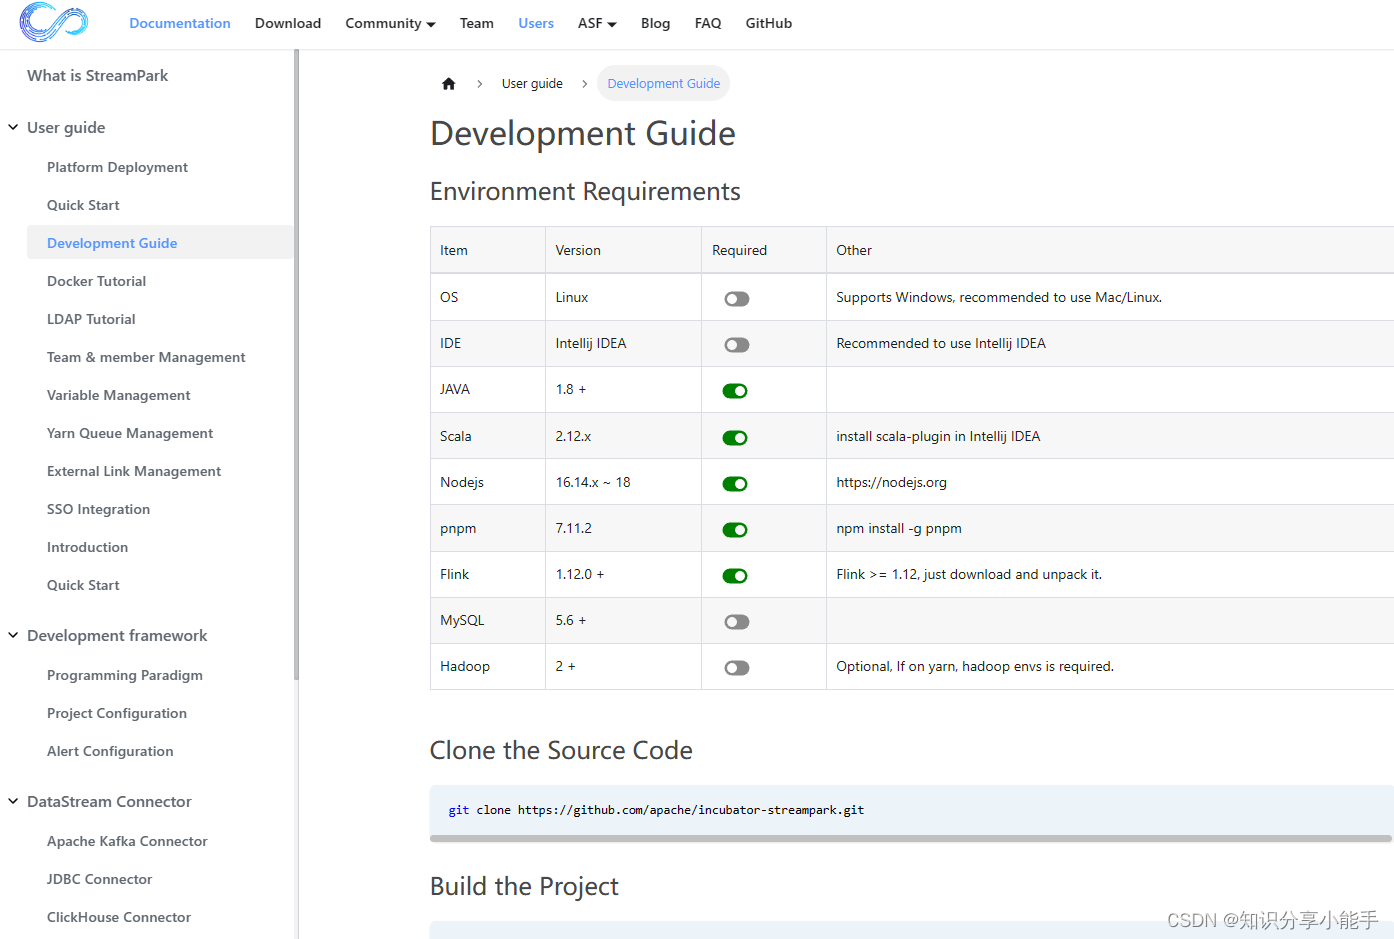Open Alert Configuration page
The height and width of the screenshot is (939, 1394).
click(x=110, y=751)
